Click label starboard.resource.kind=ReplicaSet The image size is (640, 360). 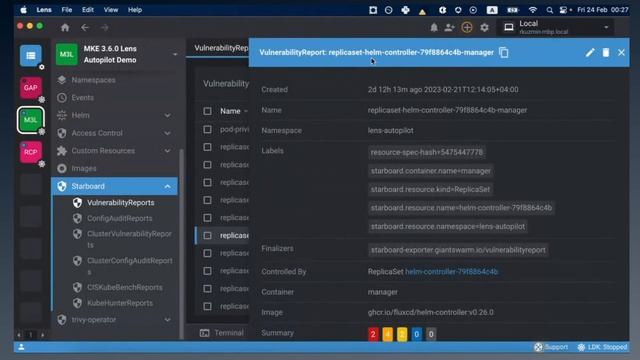[x=430, y=189]
